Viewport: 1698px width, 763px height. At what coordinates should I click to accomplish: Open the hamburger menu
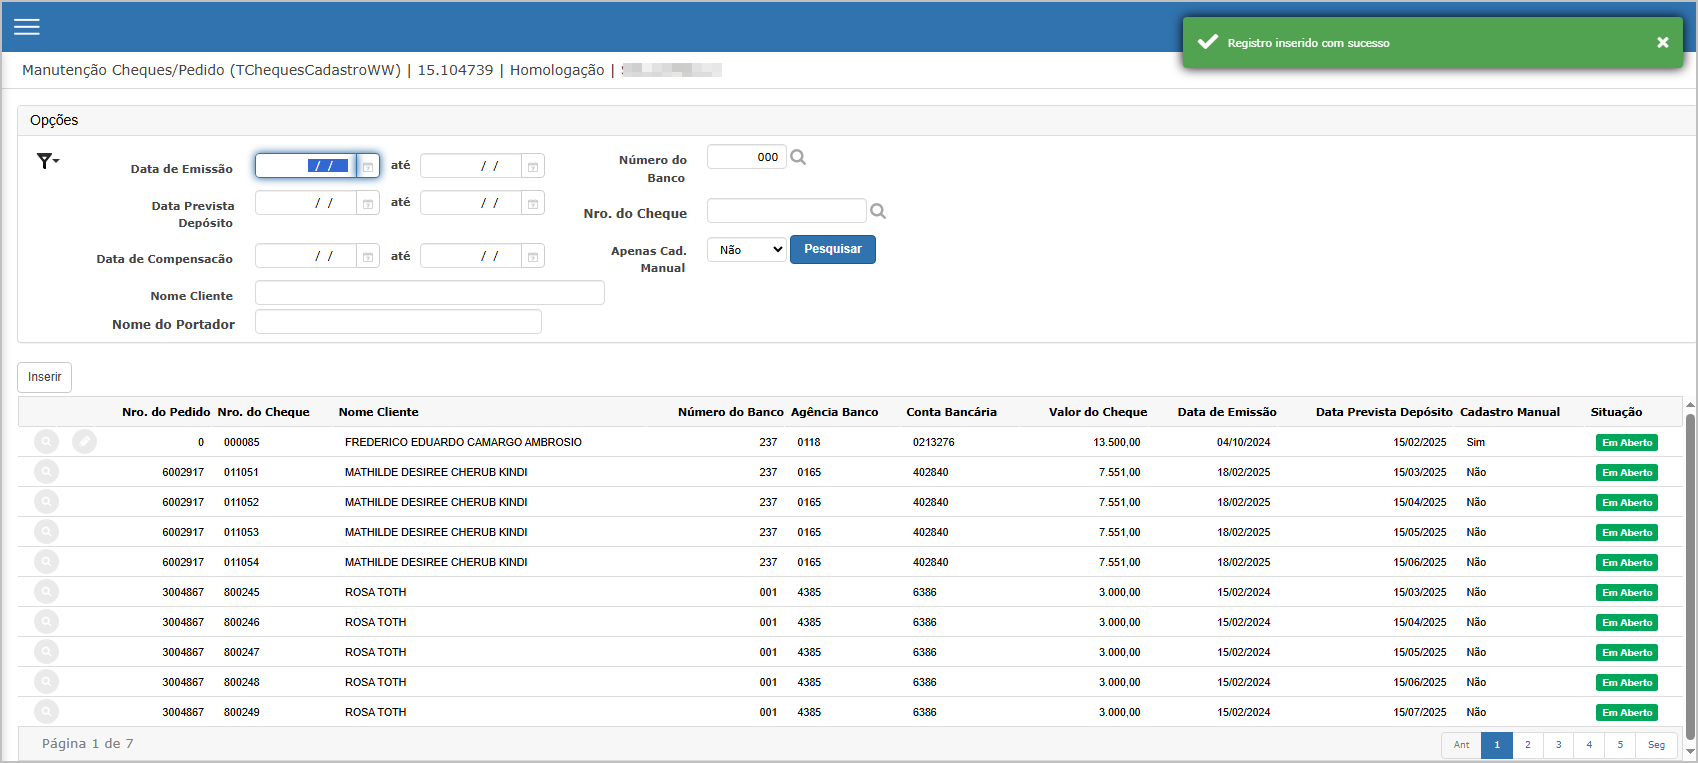pos(27,27)
